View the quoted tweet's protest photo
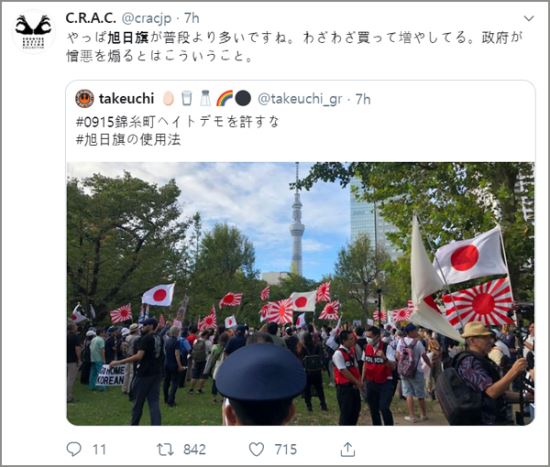The height and width of the screenshot is (467, 550). (301, 294)
